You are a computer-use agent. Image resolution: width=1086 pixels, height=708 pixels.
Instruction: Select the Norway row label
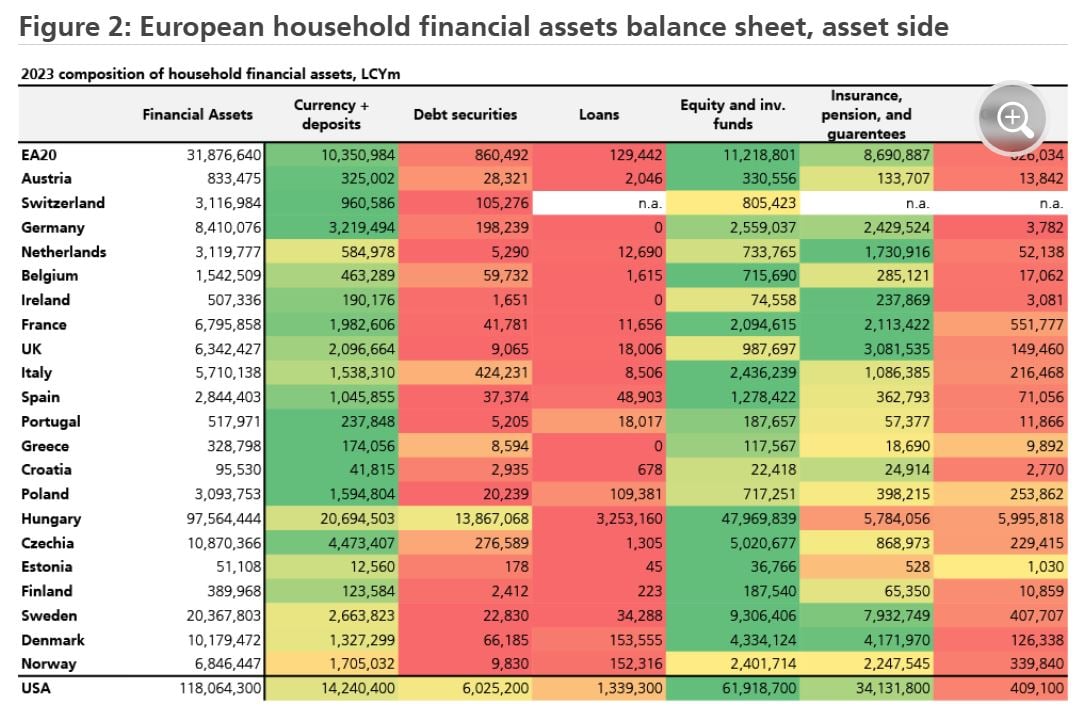[x=48, y=664]
